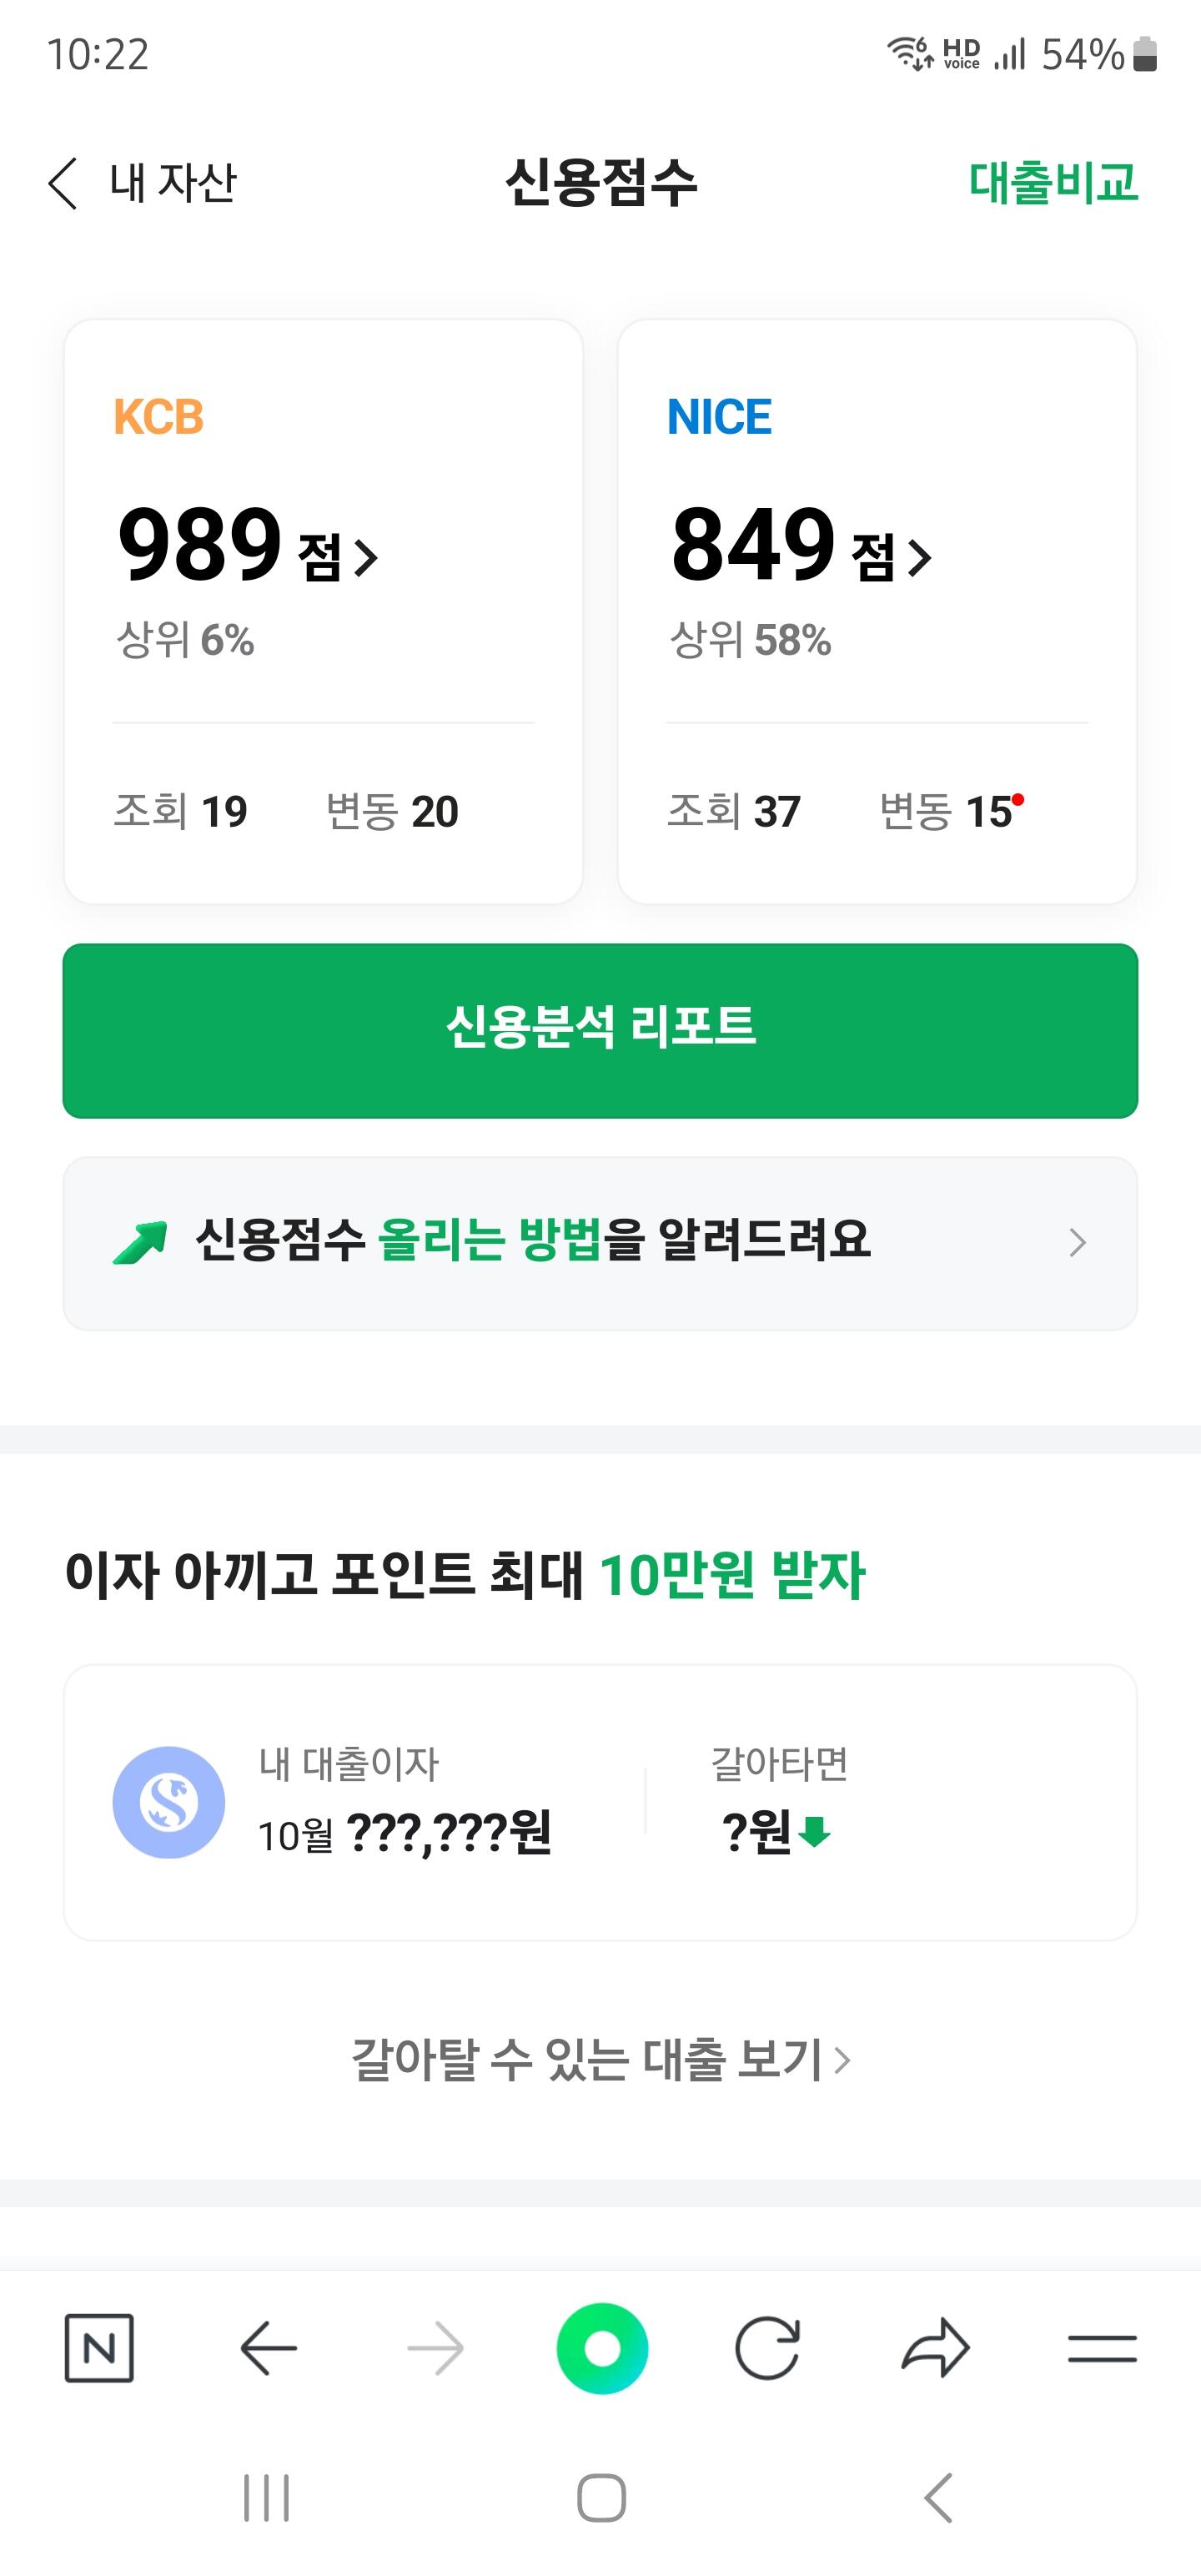This screenshot has height=2576, width=1201.
Task: Tap 신용분석 리포트 green button
Action: pos(600,1030)
